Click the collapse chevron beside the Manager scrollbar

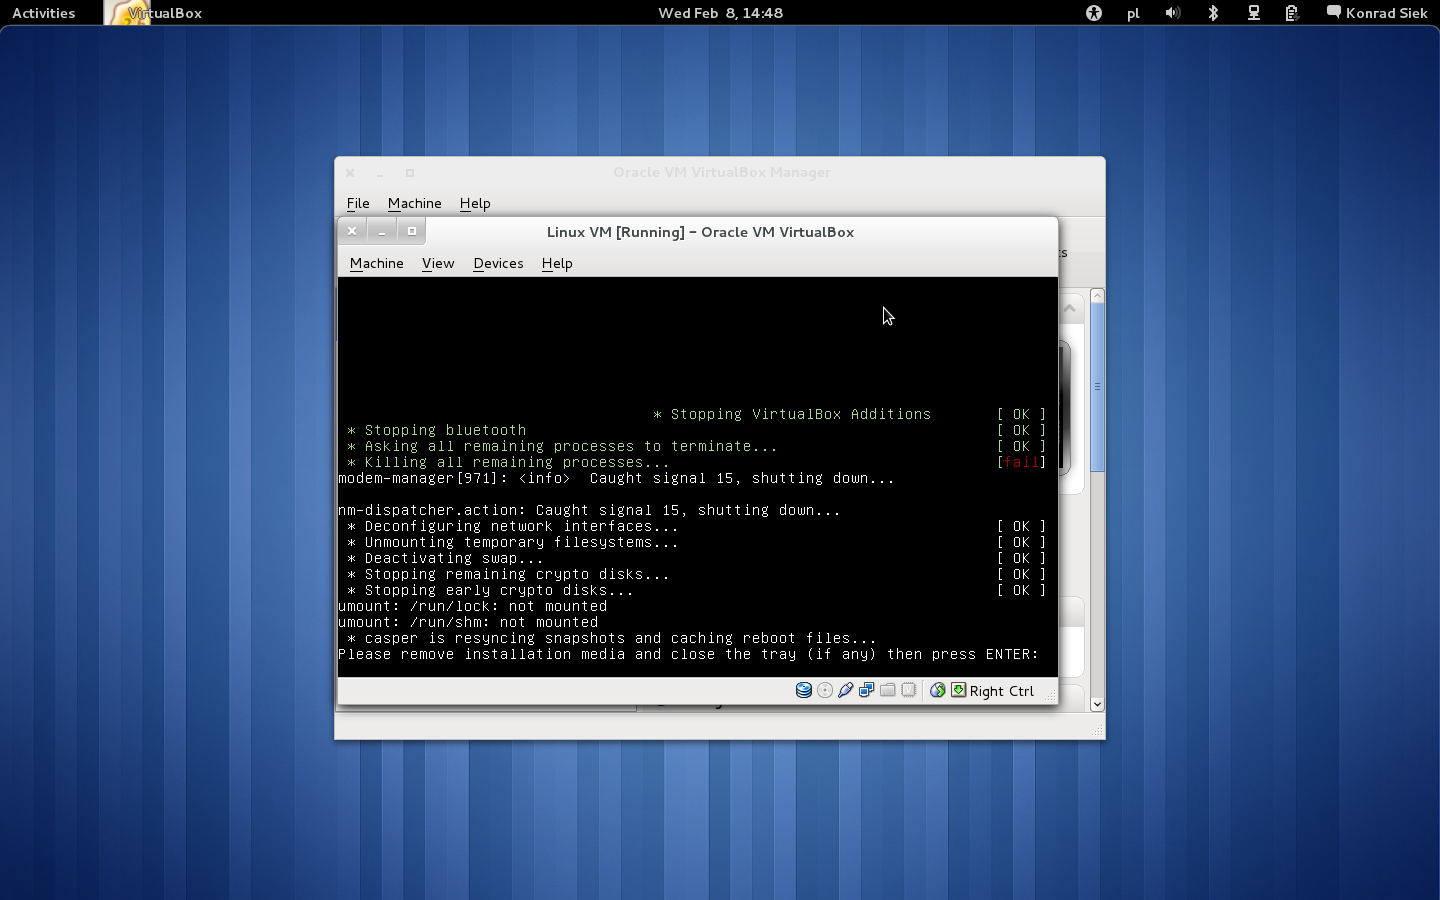click(x=1069, y=308)
